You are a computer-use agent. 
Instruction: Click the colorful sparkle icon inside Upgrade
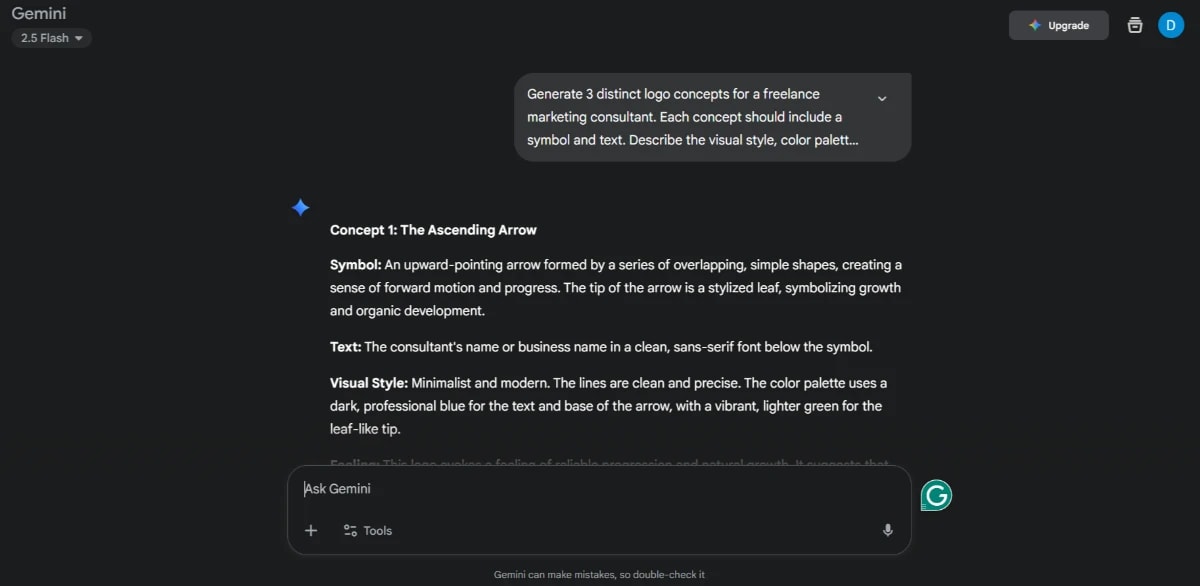point(1035,25)
